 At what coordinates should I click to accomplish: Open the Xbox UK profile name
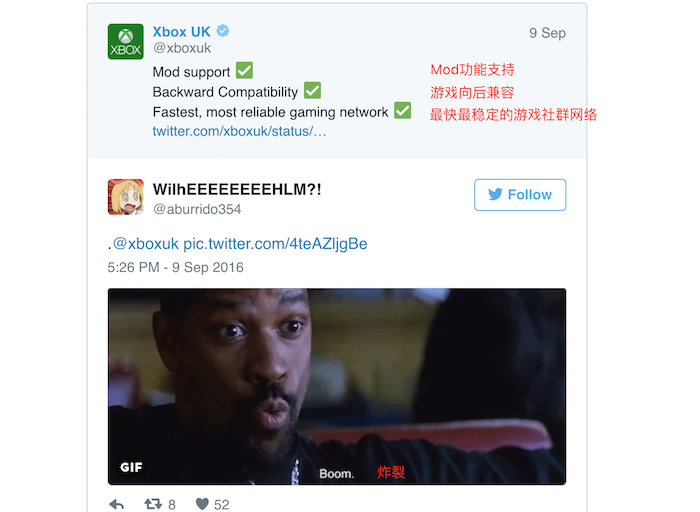(x=181, y=32)
